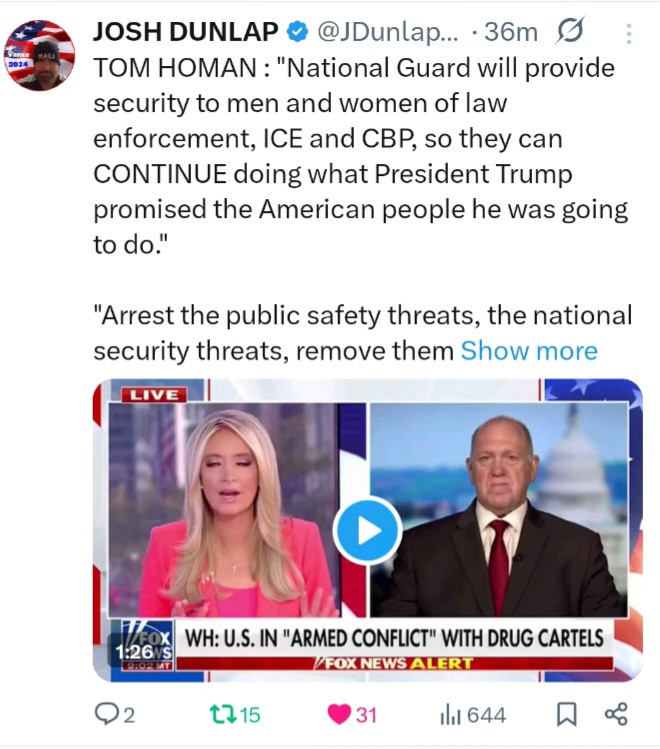Open the three-dot more options menu
The width and height of the screenshot is (660, 749).
point(628,34)
